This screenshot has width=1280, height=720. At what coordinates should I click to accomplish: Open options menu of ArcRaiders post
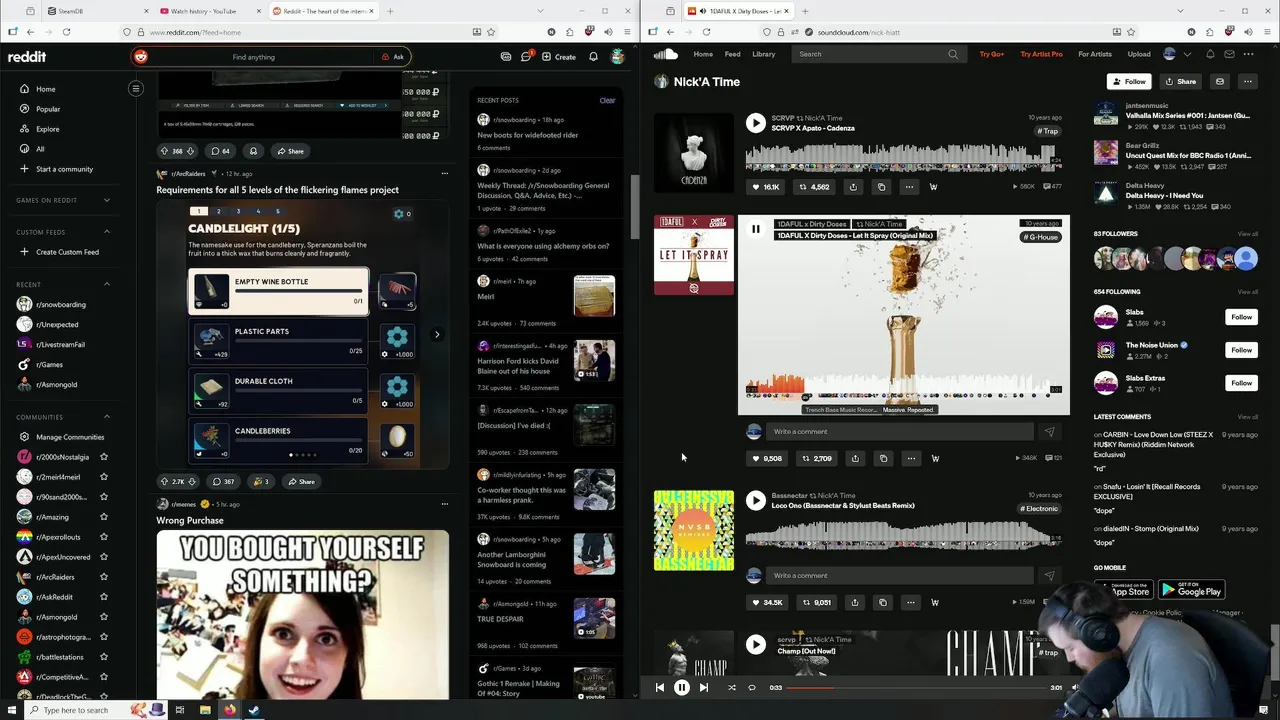[445, 173]
